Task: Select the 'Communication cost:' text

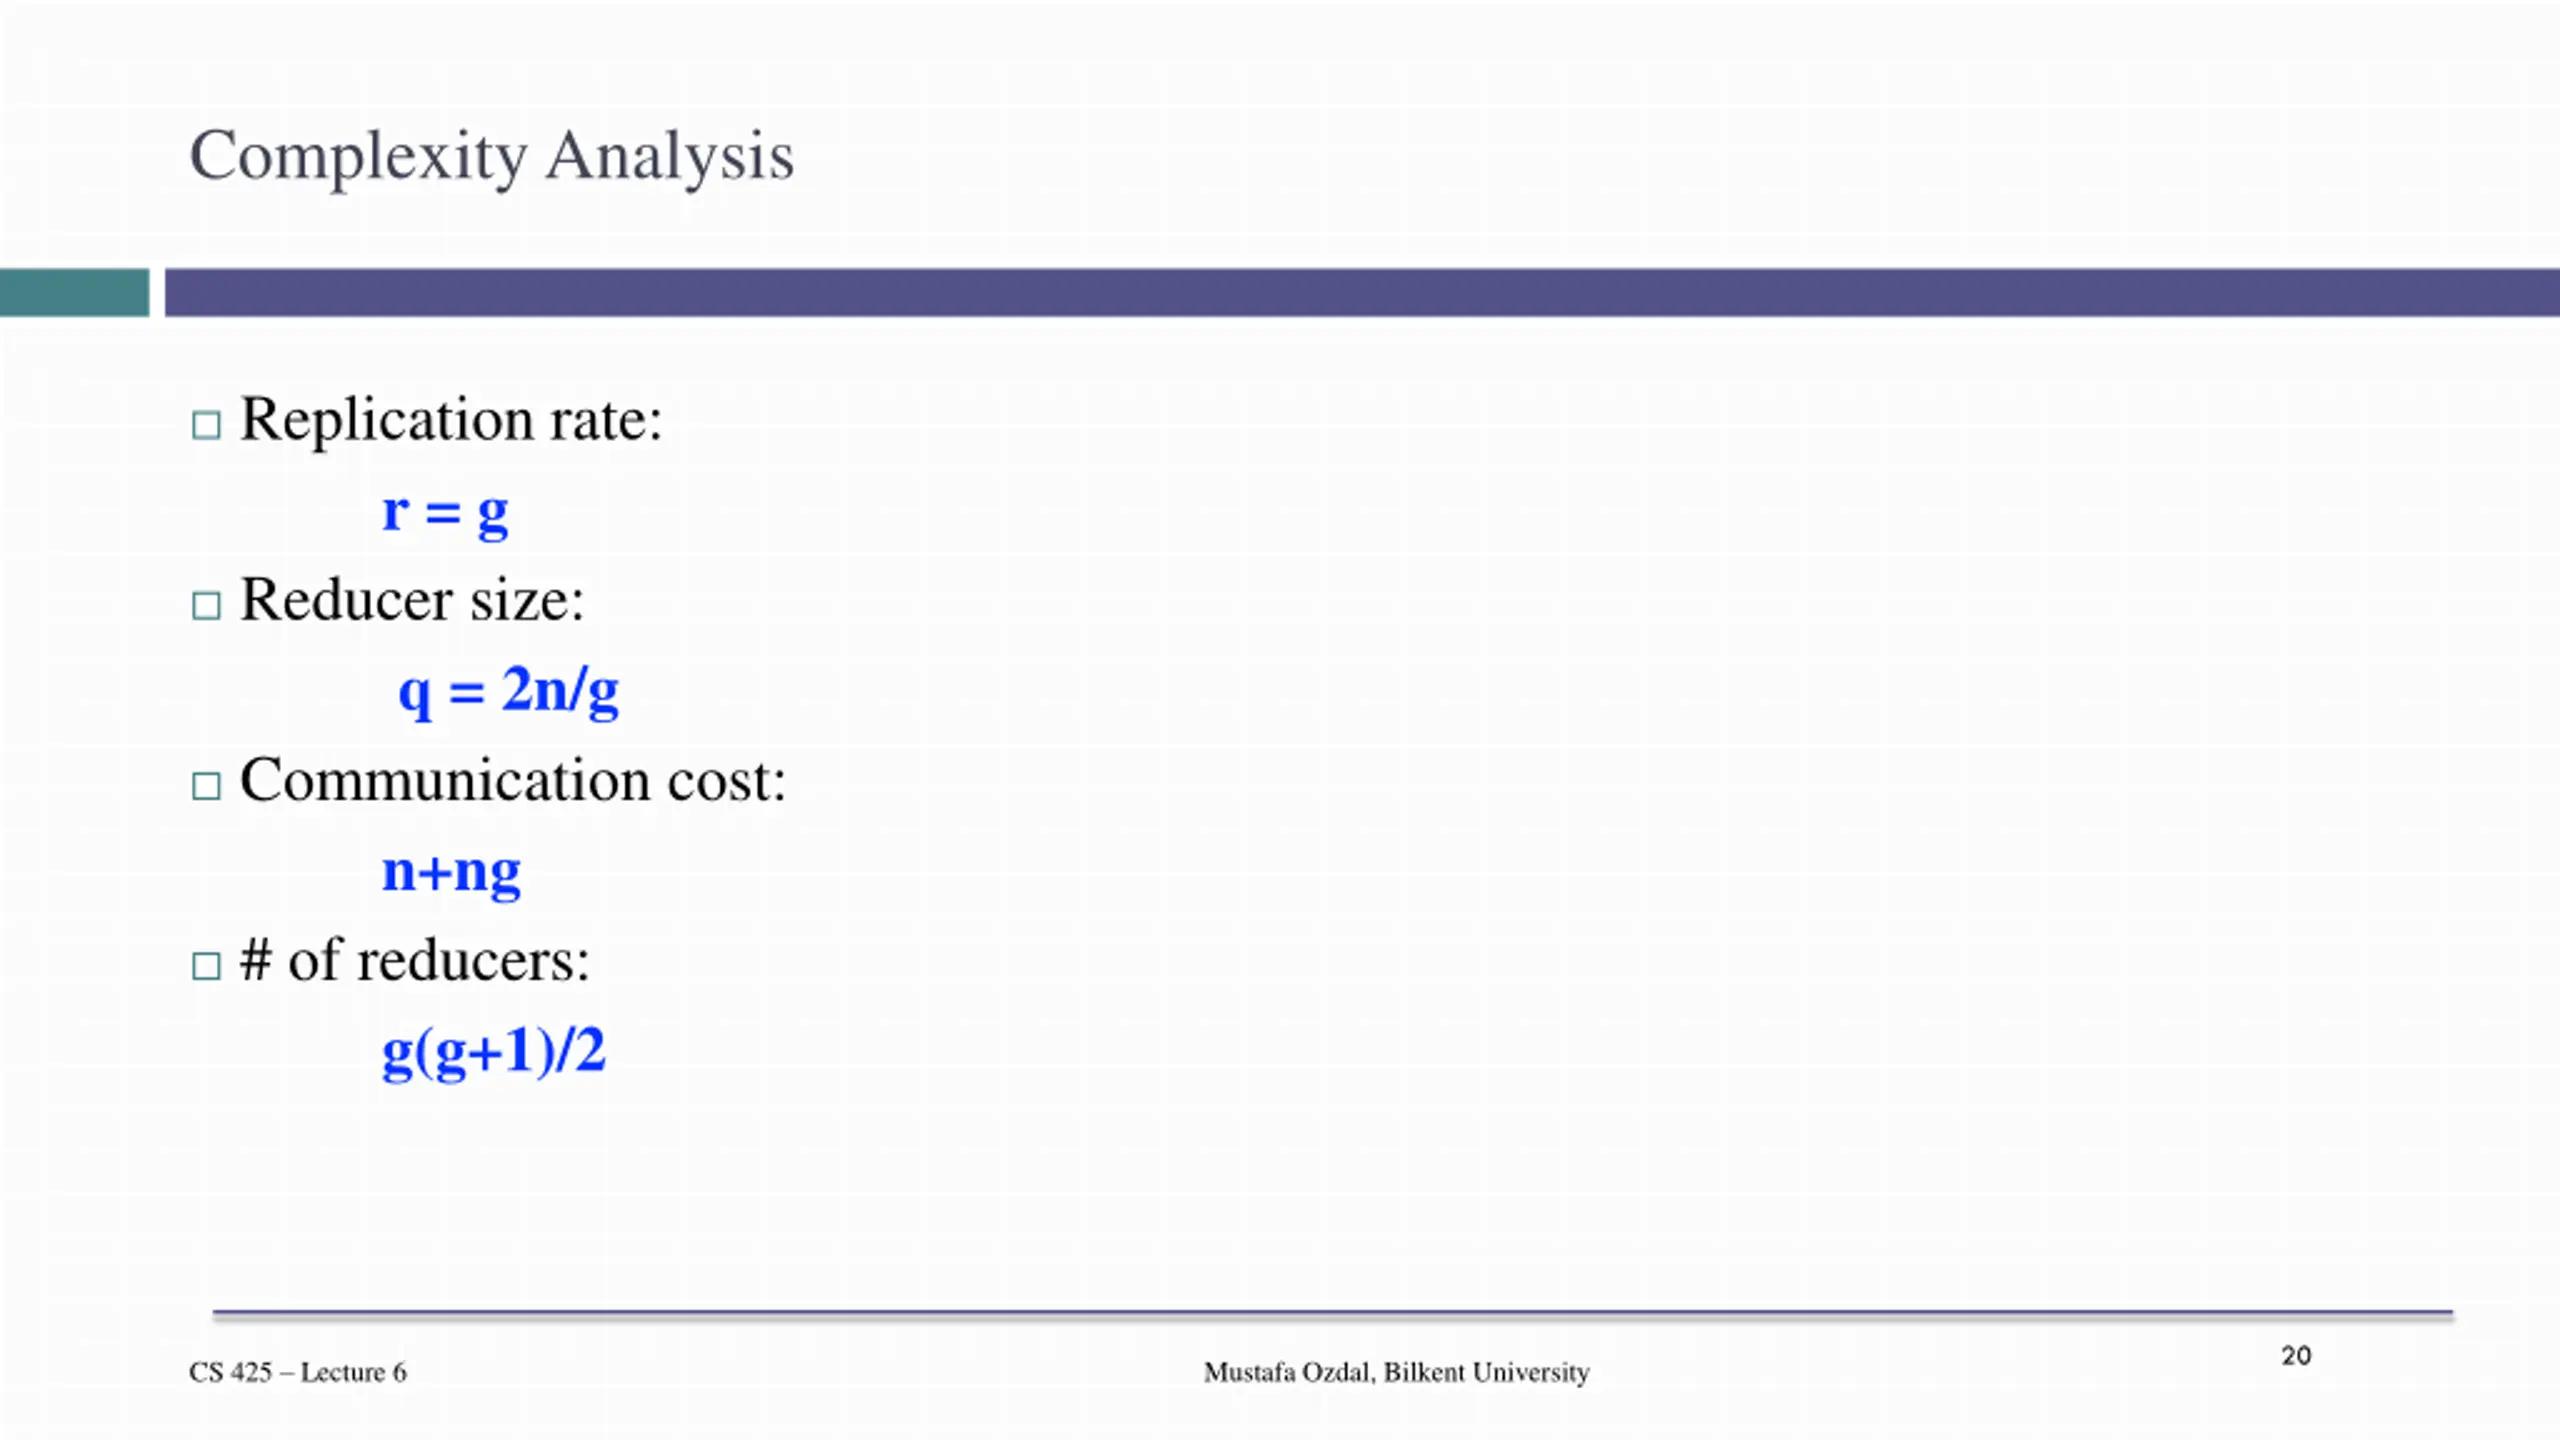Action: click(513, 780)
